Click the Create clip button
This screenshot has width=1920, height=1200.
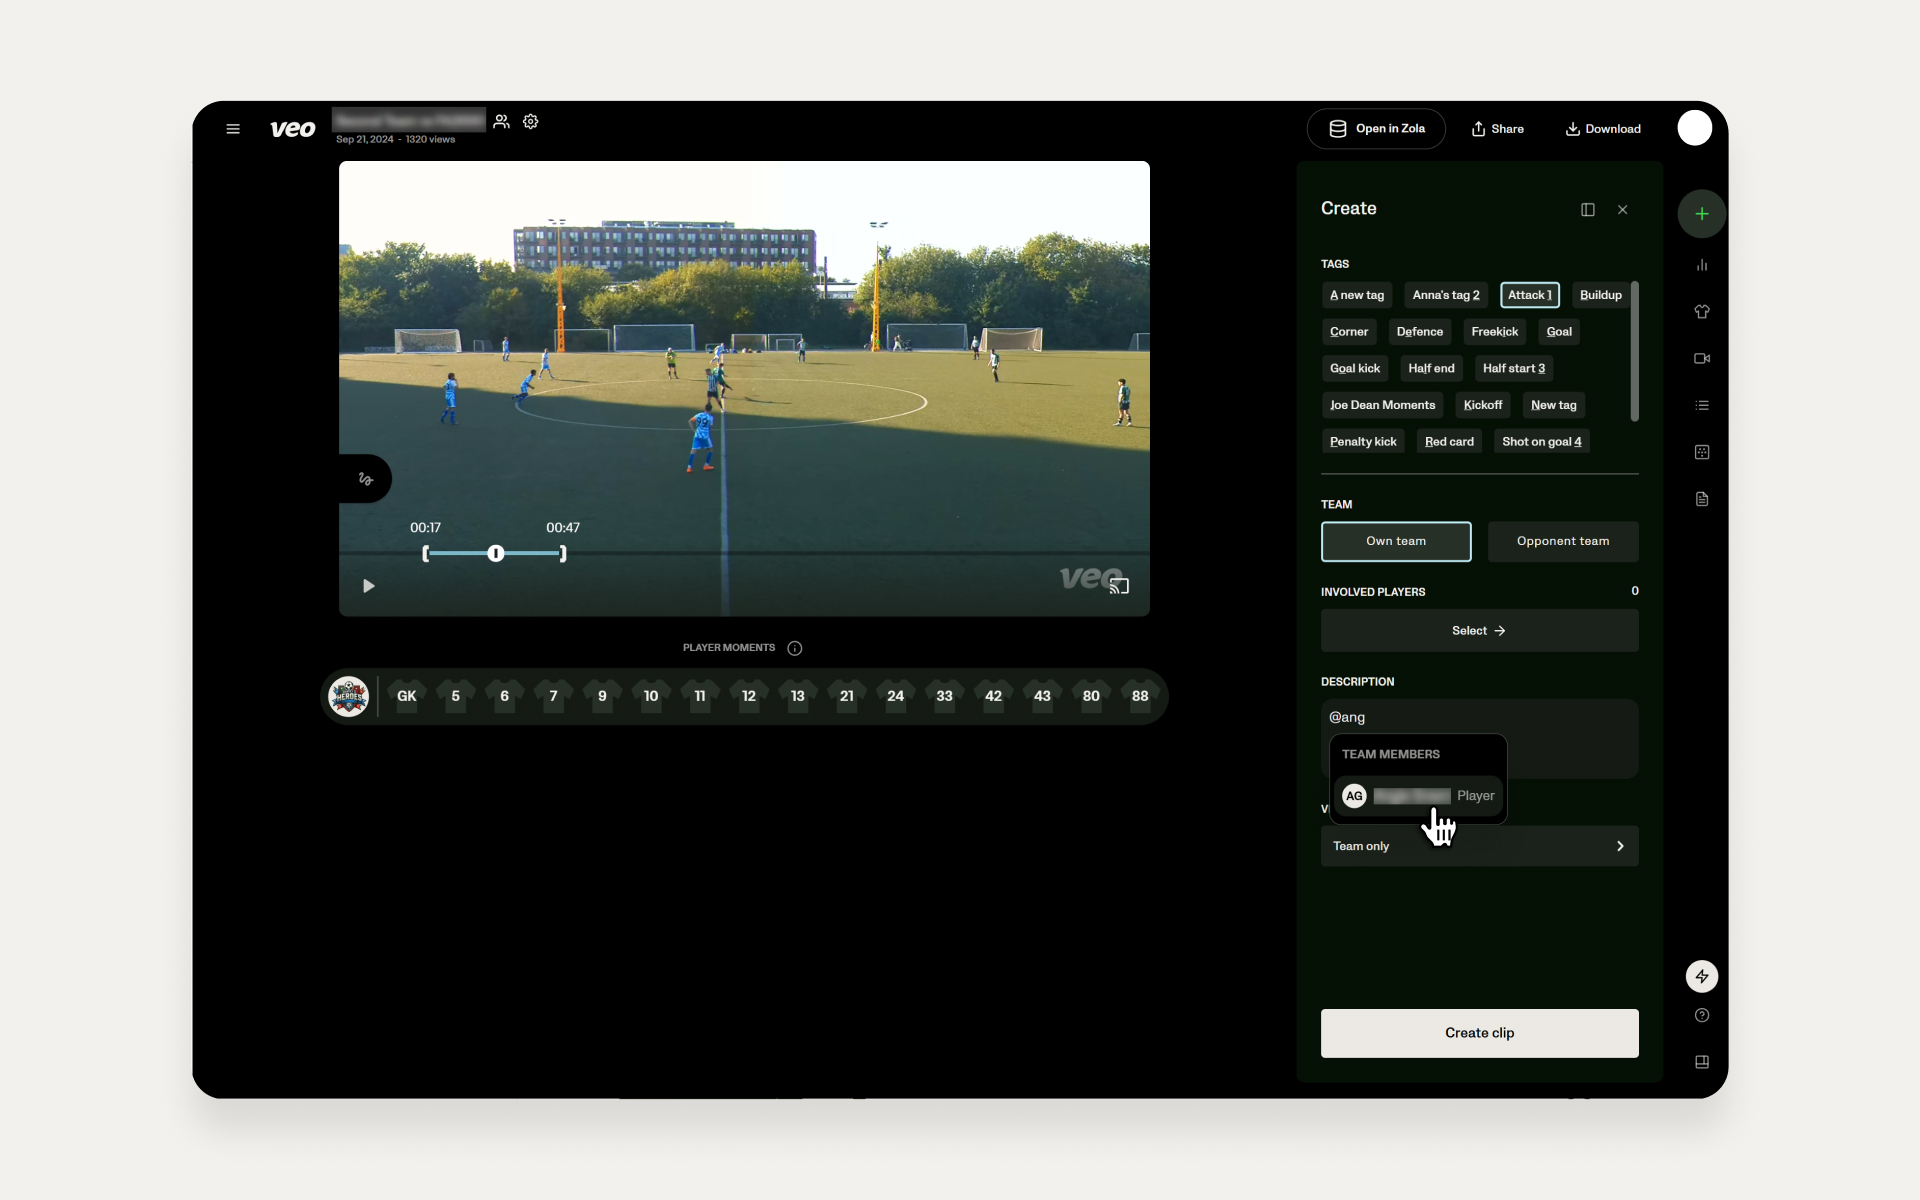pyautogui.click(x=1480, y=1033)
